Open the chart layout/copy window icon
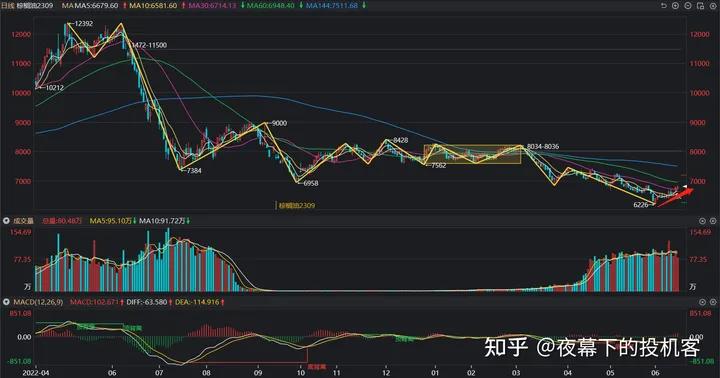The image size is (720, 378). (x=700, y=6)
